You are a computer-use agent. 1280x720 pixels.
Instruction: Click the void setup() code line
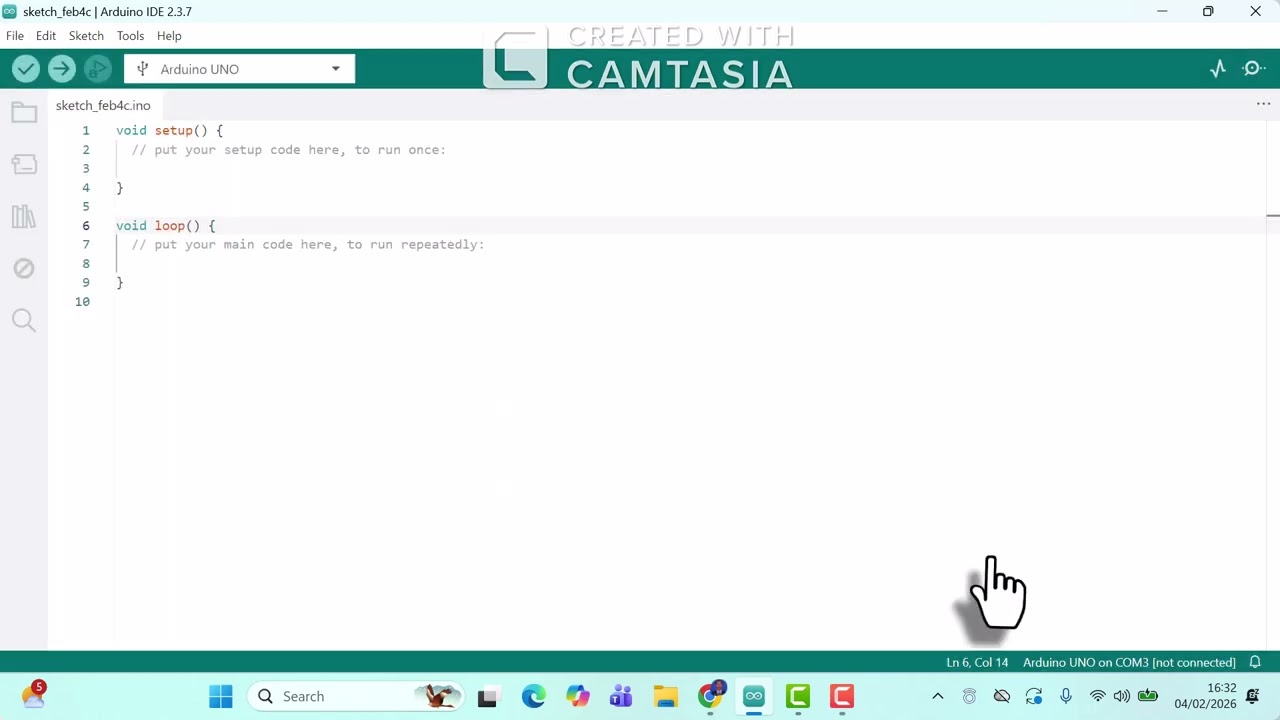[169, 131]
